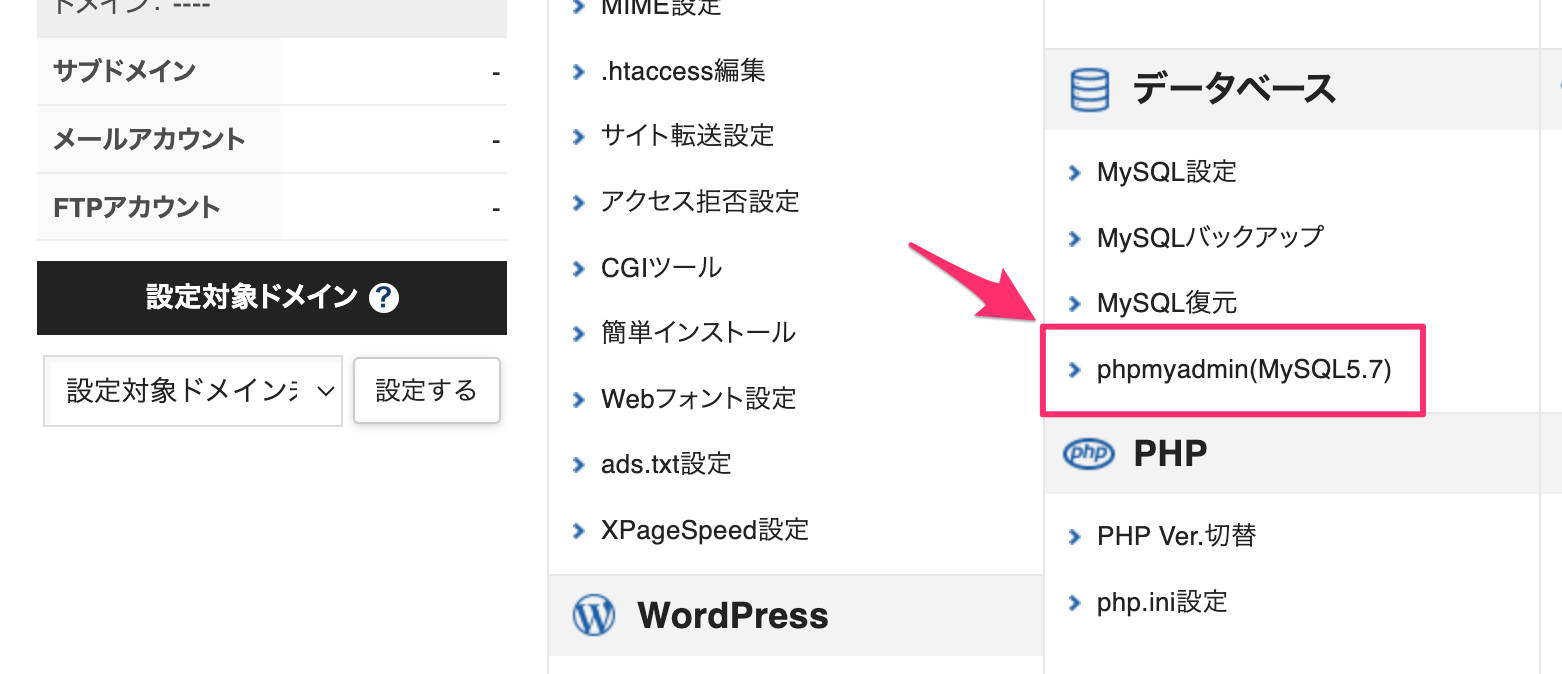Click the help icon beside 設定対象ドメイン

point(384,298)
